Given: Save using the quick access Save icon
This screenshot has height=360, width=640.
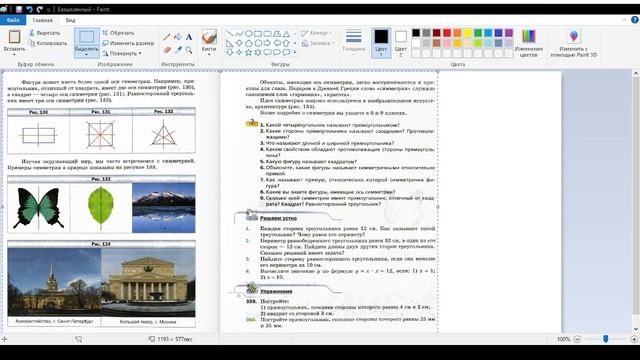Looking at the screenshot, I should point(19,9).
